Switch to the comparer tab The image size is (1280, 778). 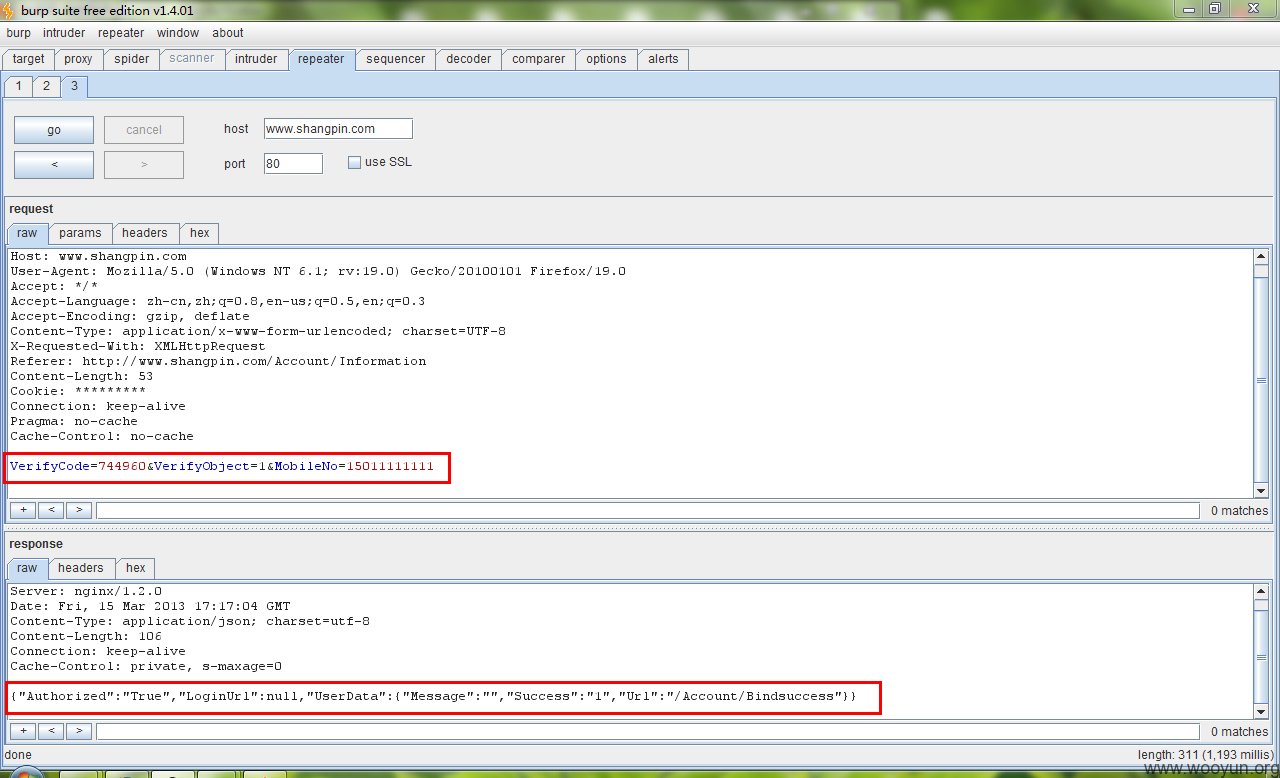click(539, 59)
